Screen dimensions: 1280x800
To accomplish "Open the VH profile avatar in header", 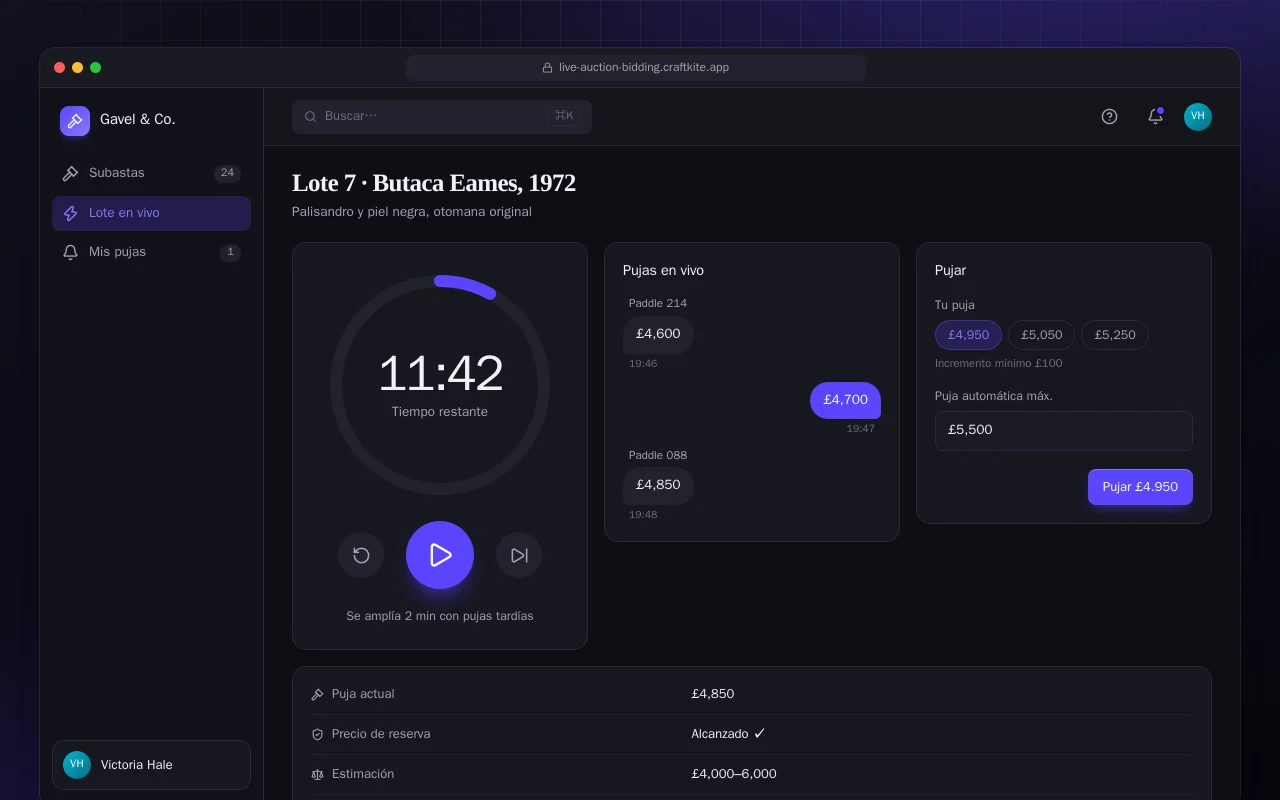I will click(x=1198, y=116).
